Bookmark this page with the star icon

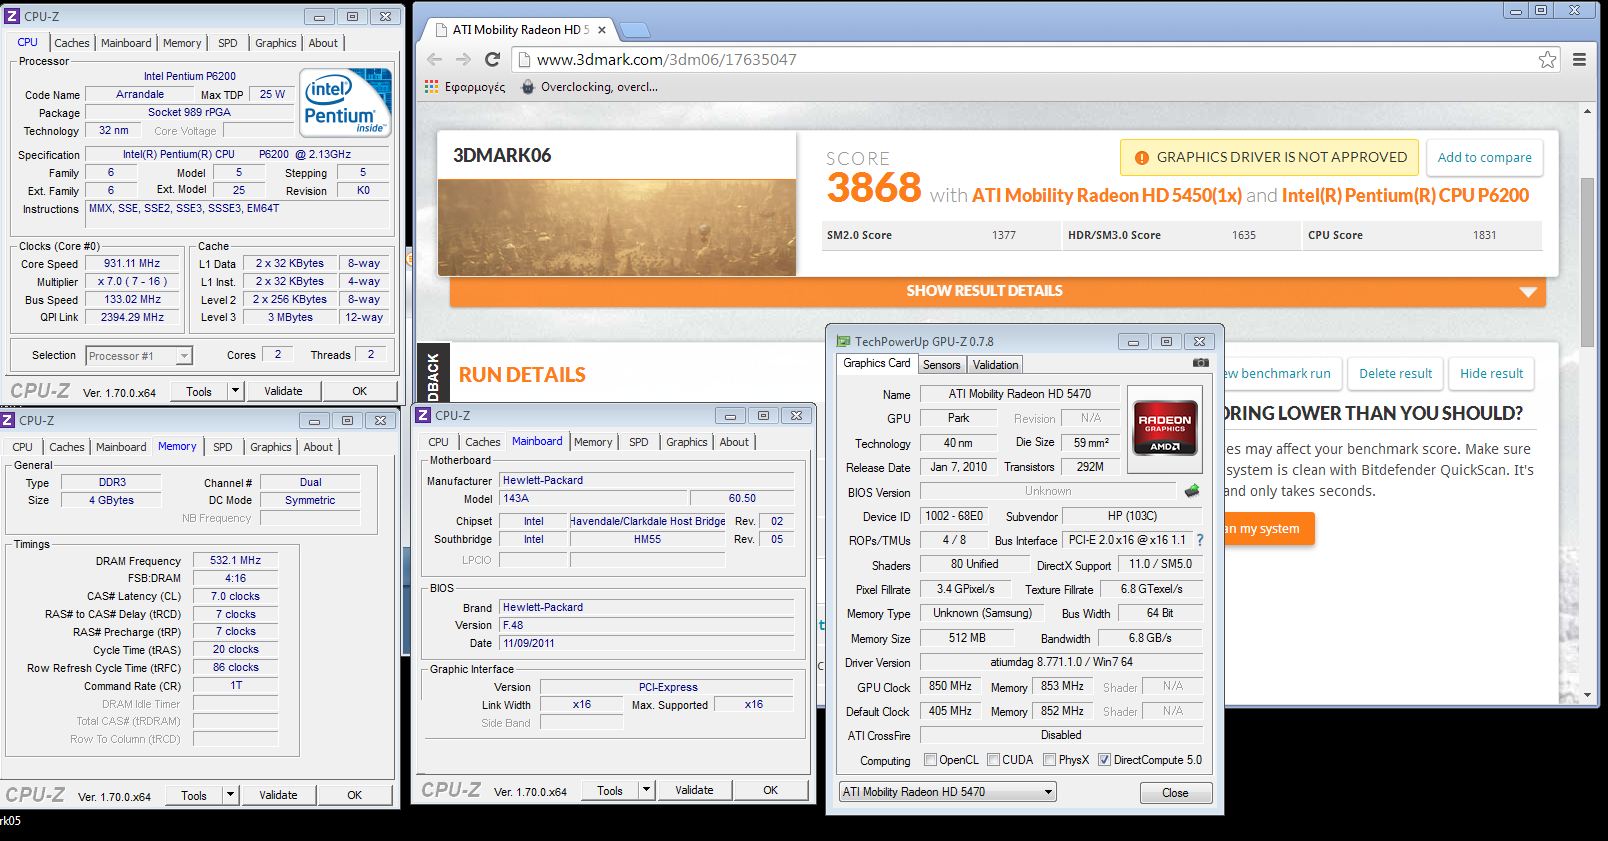tap(1547, 60)
